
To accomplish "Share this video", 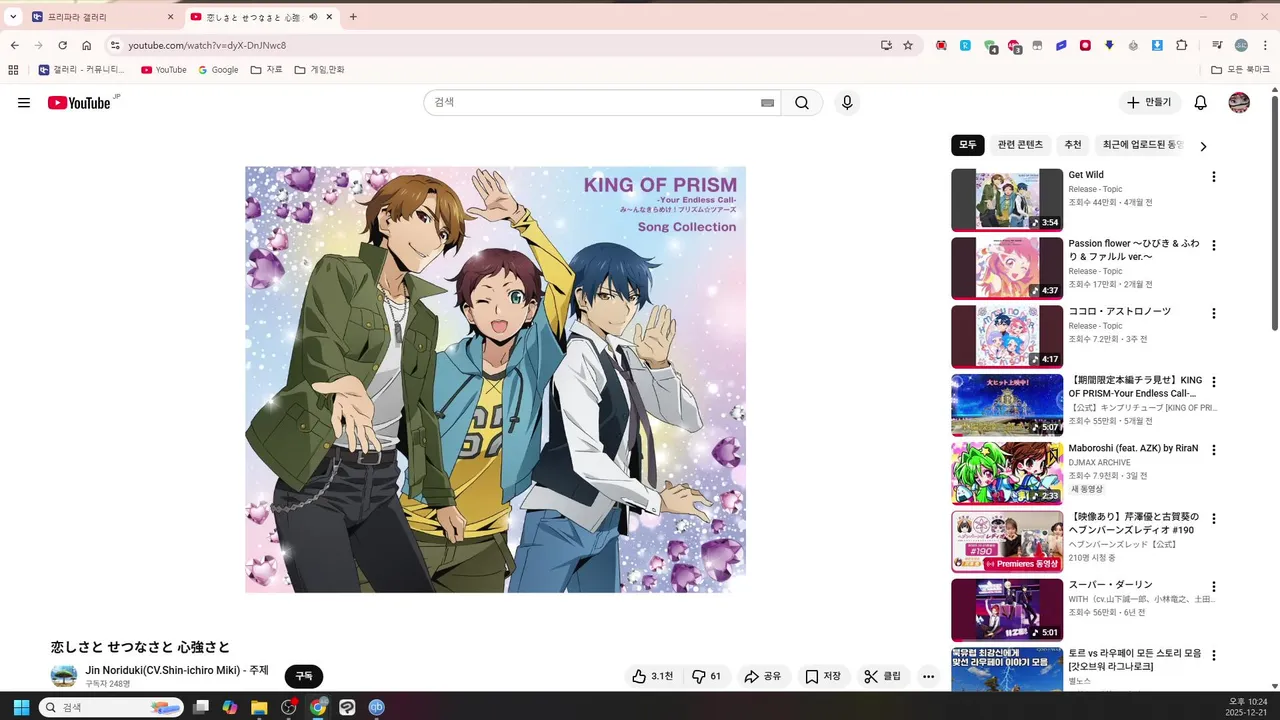I will [x=763, y=676].
